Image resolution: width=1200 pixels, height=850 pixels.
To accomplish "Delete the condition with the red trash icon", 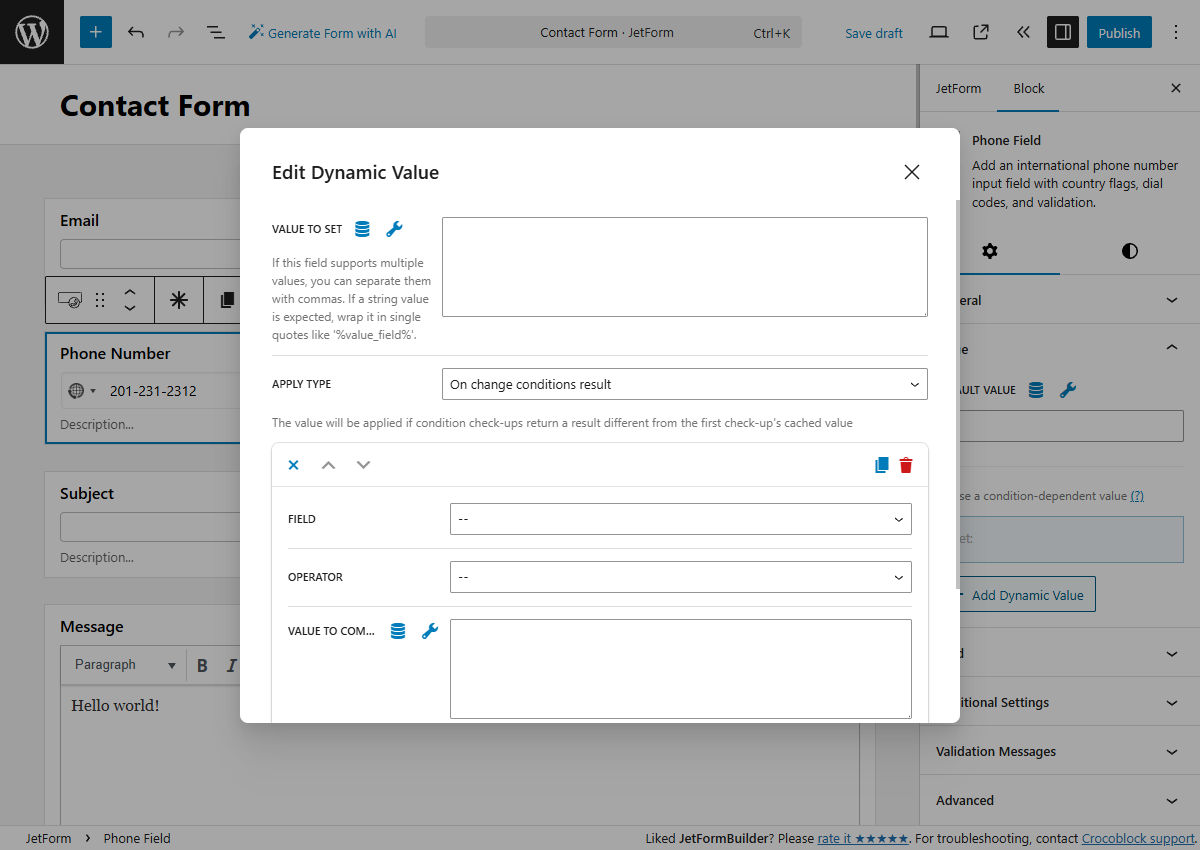I will pyautogui.click(x=906, y=465).
